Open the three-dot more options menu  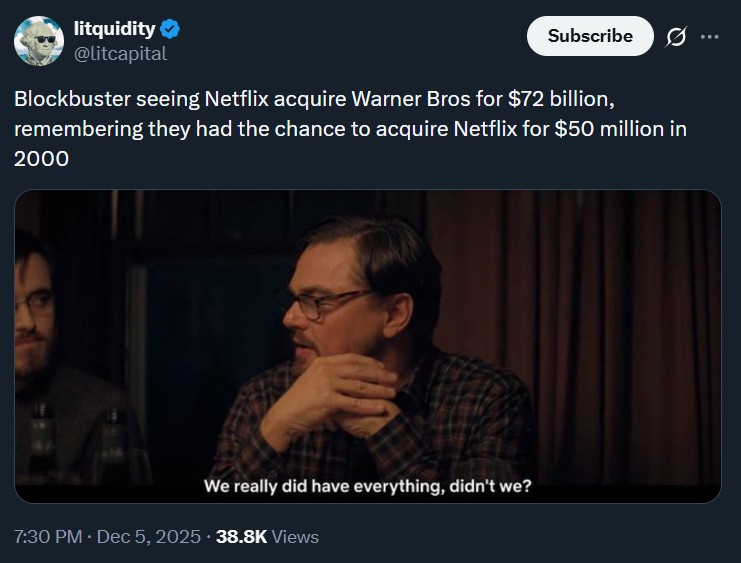pos(710,37)
